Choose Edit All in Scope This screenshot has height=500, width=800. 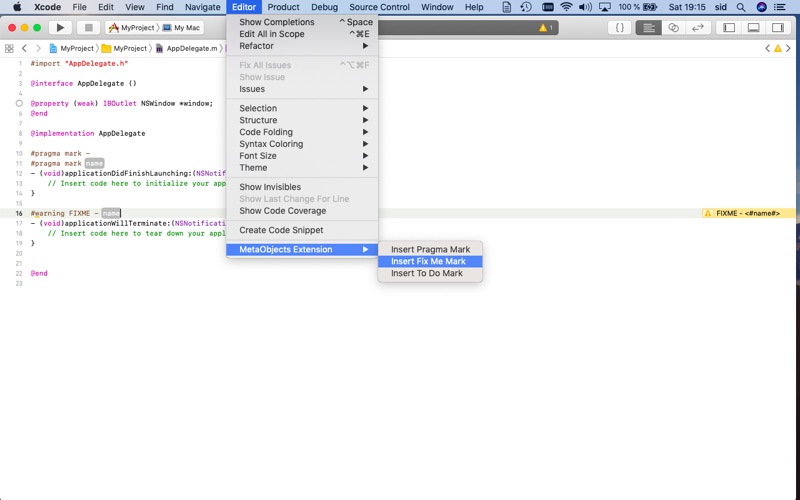pyautogui.click(x=302, y=34)
